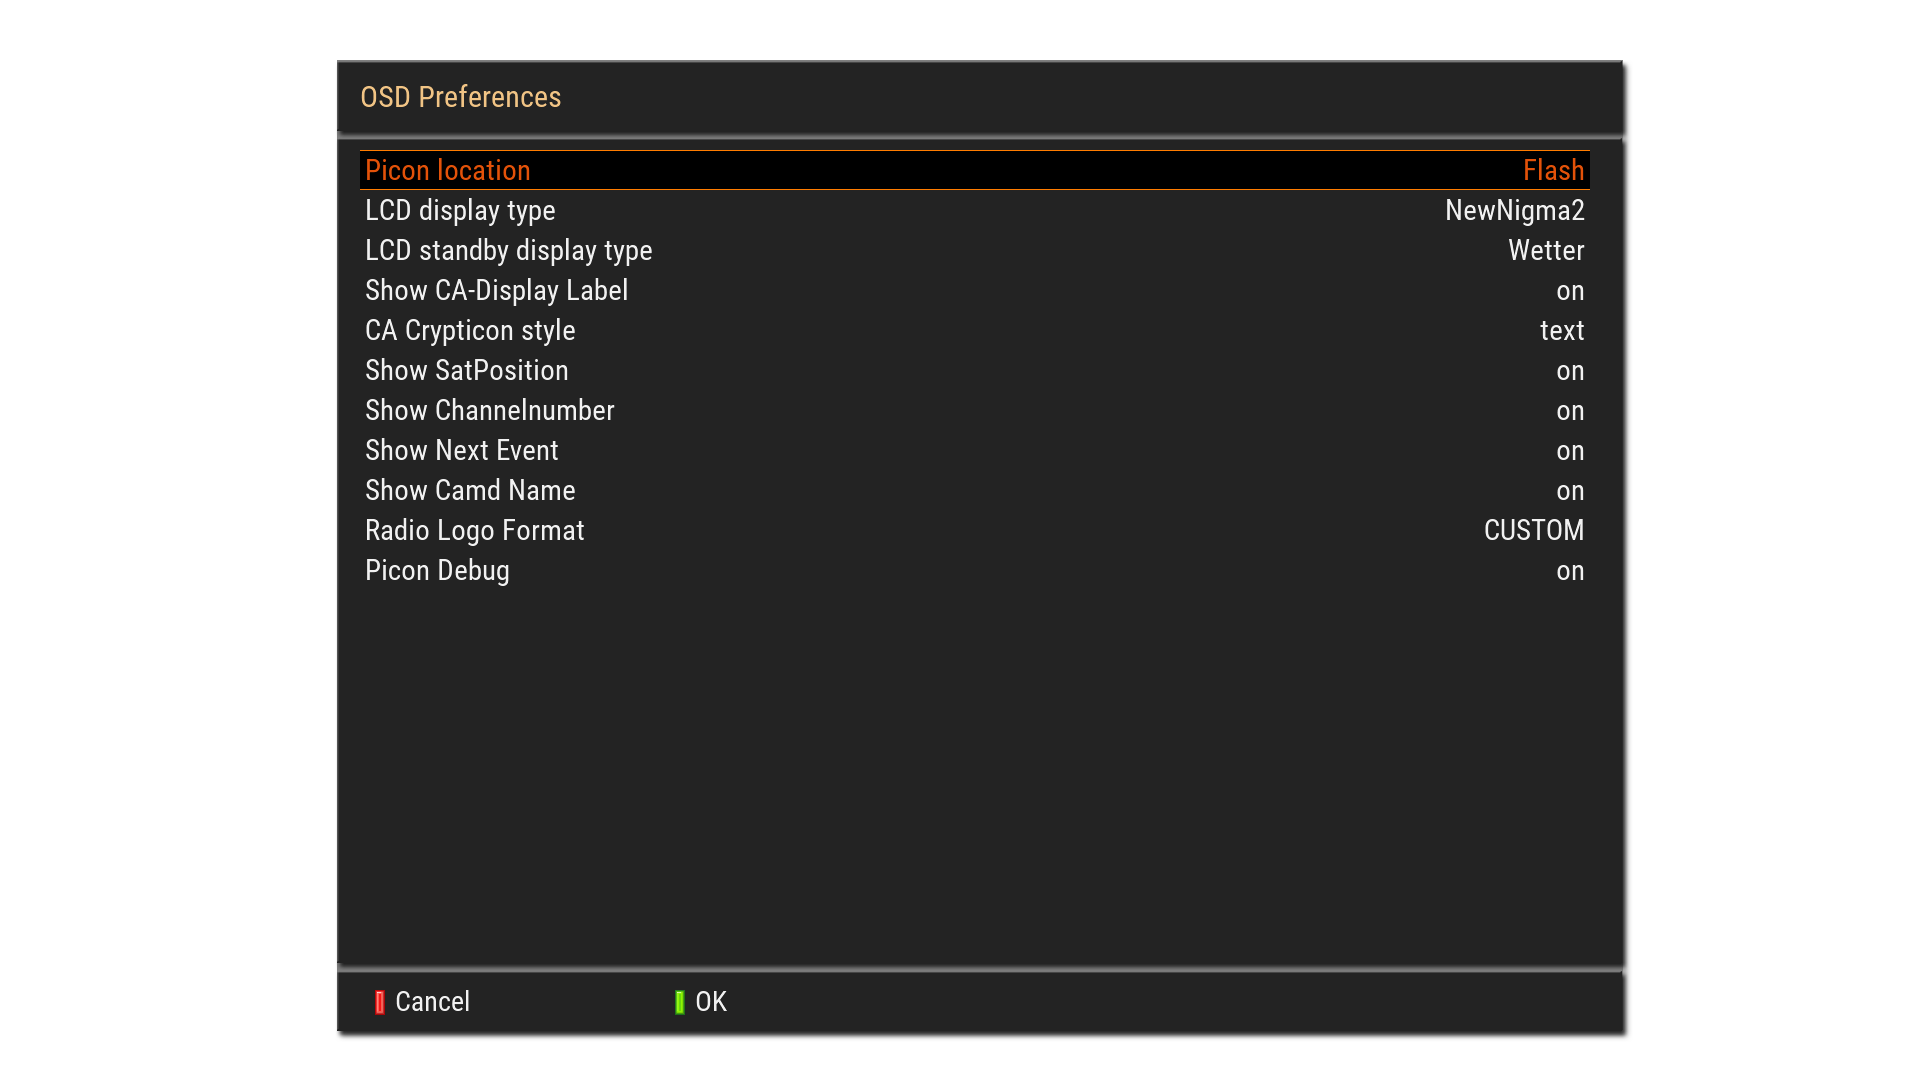Click the OSD Preferences title bar
Image resolution: width=1920 pixels, height=1080 pixels.
point(978,97)
